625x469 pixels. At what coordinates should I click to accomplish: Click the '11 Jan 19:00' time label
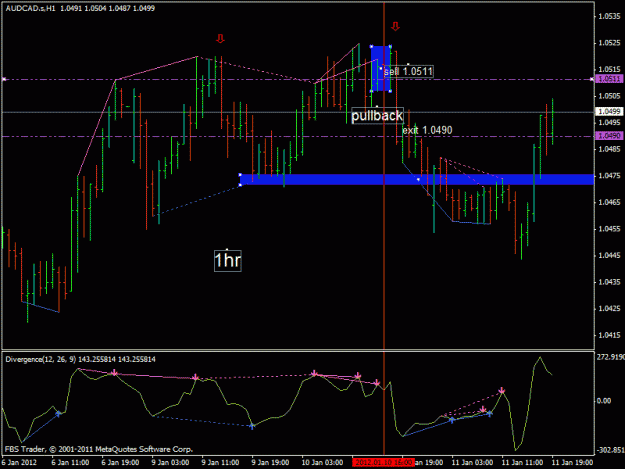[x=572, y=462]
